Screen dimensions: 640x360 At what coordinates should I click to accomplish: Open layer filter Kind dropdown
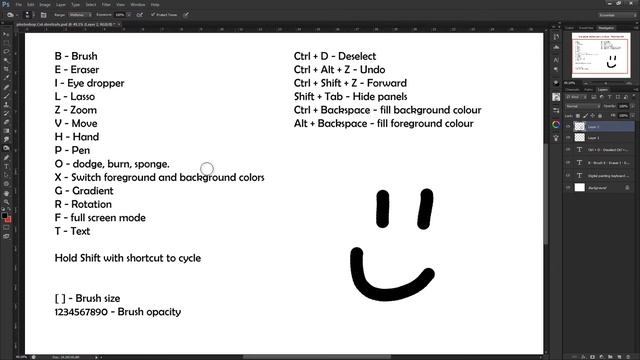[x=576, y=97]
